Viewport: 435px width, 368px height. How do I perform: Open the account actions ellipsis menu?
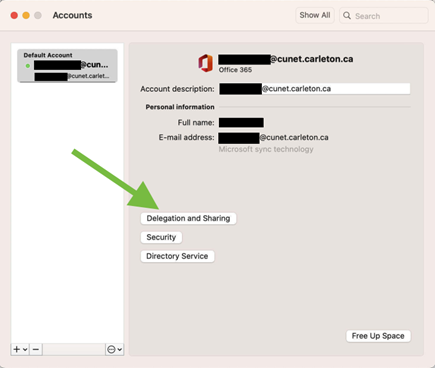[114, 349]
